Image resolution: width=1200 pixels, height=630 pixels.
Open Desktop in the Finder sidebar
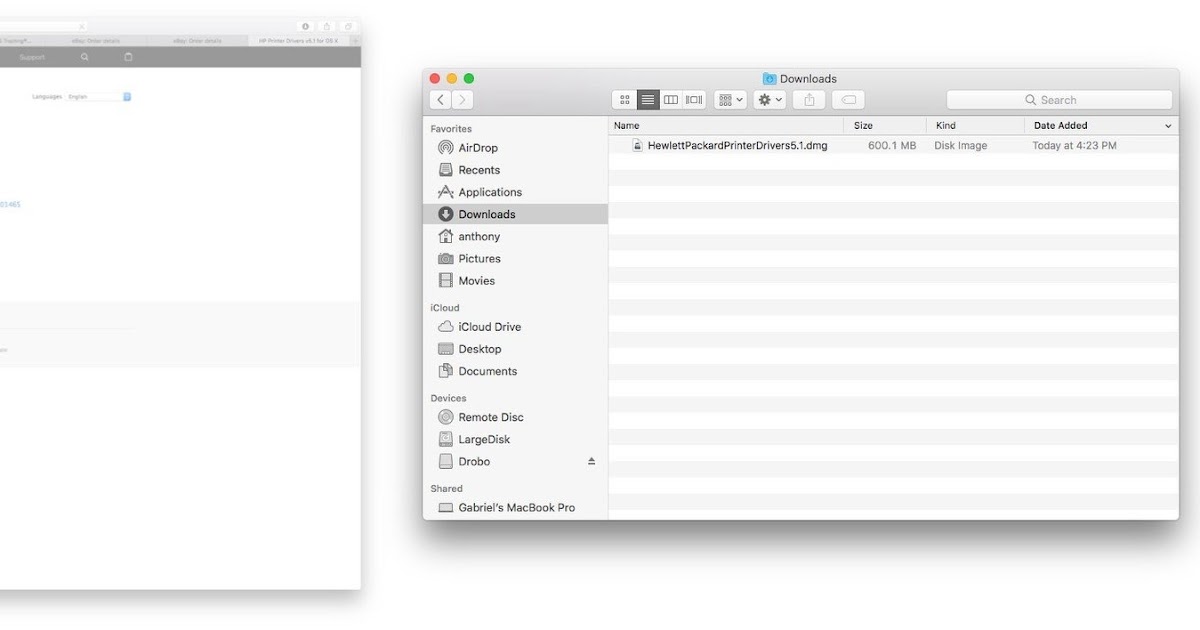coord(515,349)
